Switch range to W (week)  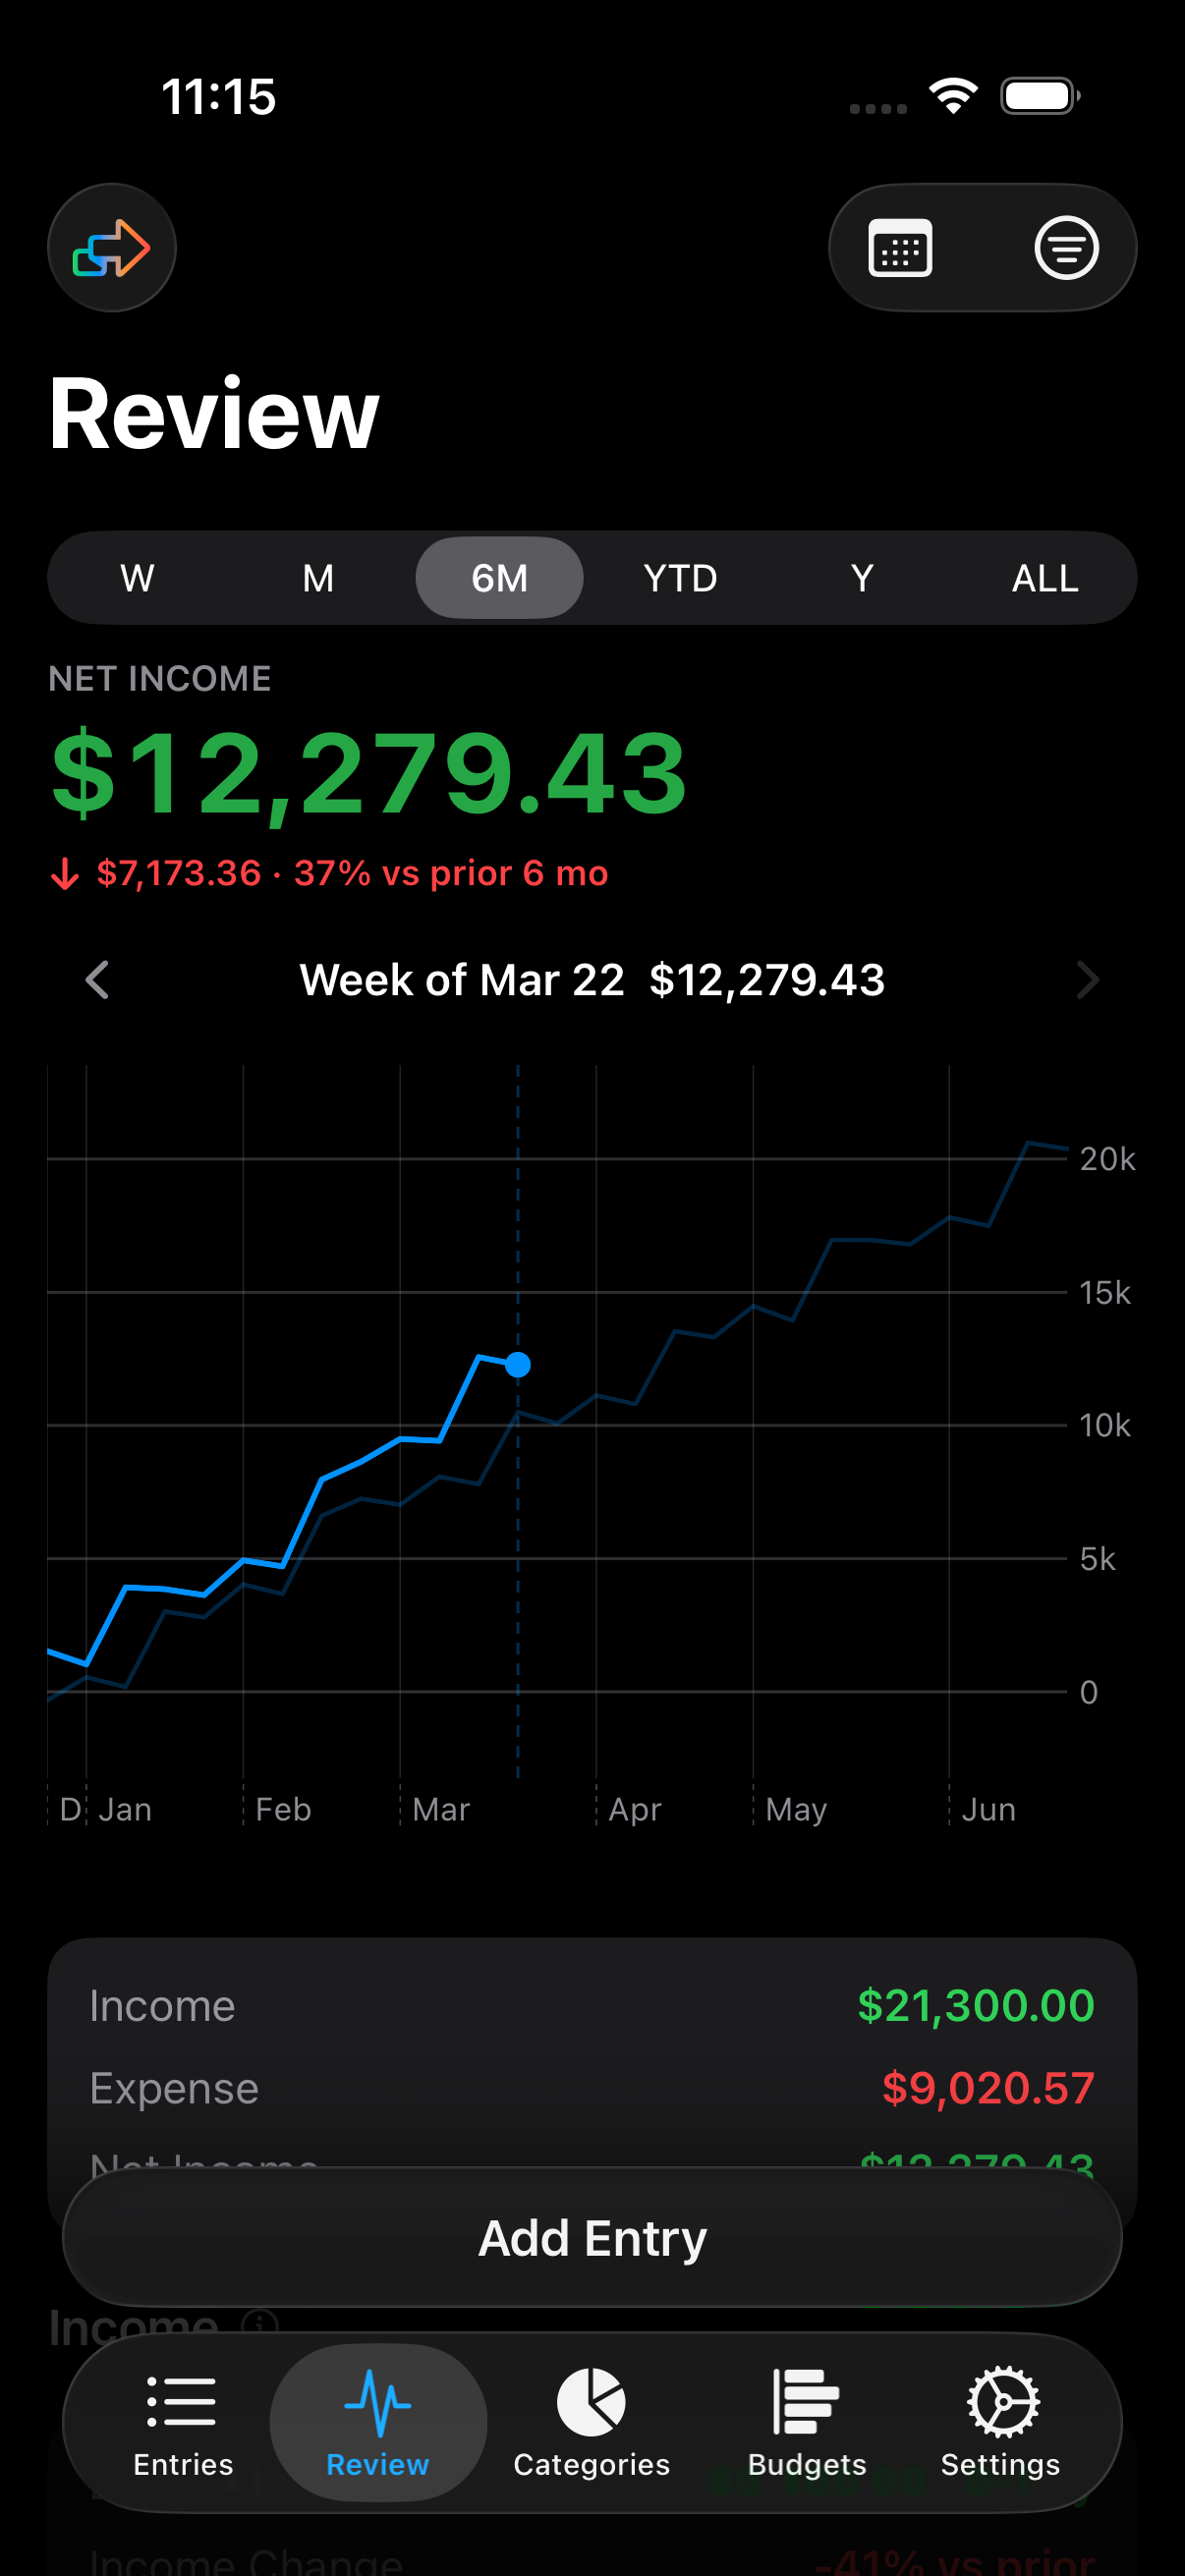tap(138, 578)
